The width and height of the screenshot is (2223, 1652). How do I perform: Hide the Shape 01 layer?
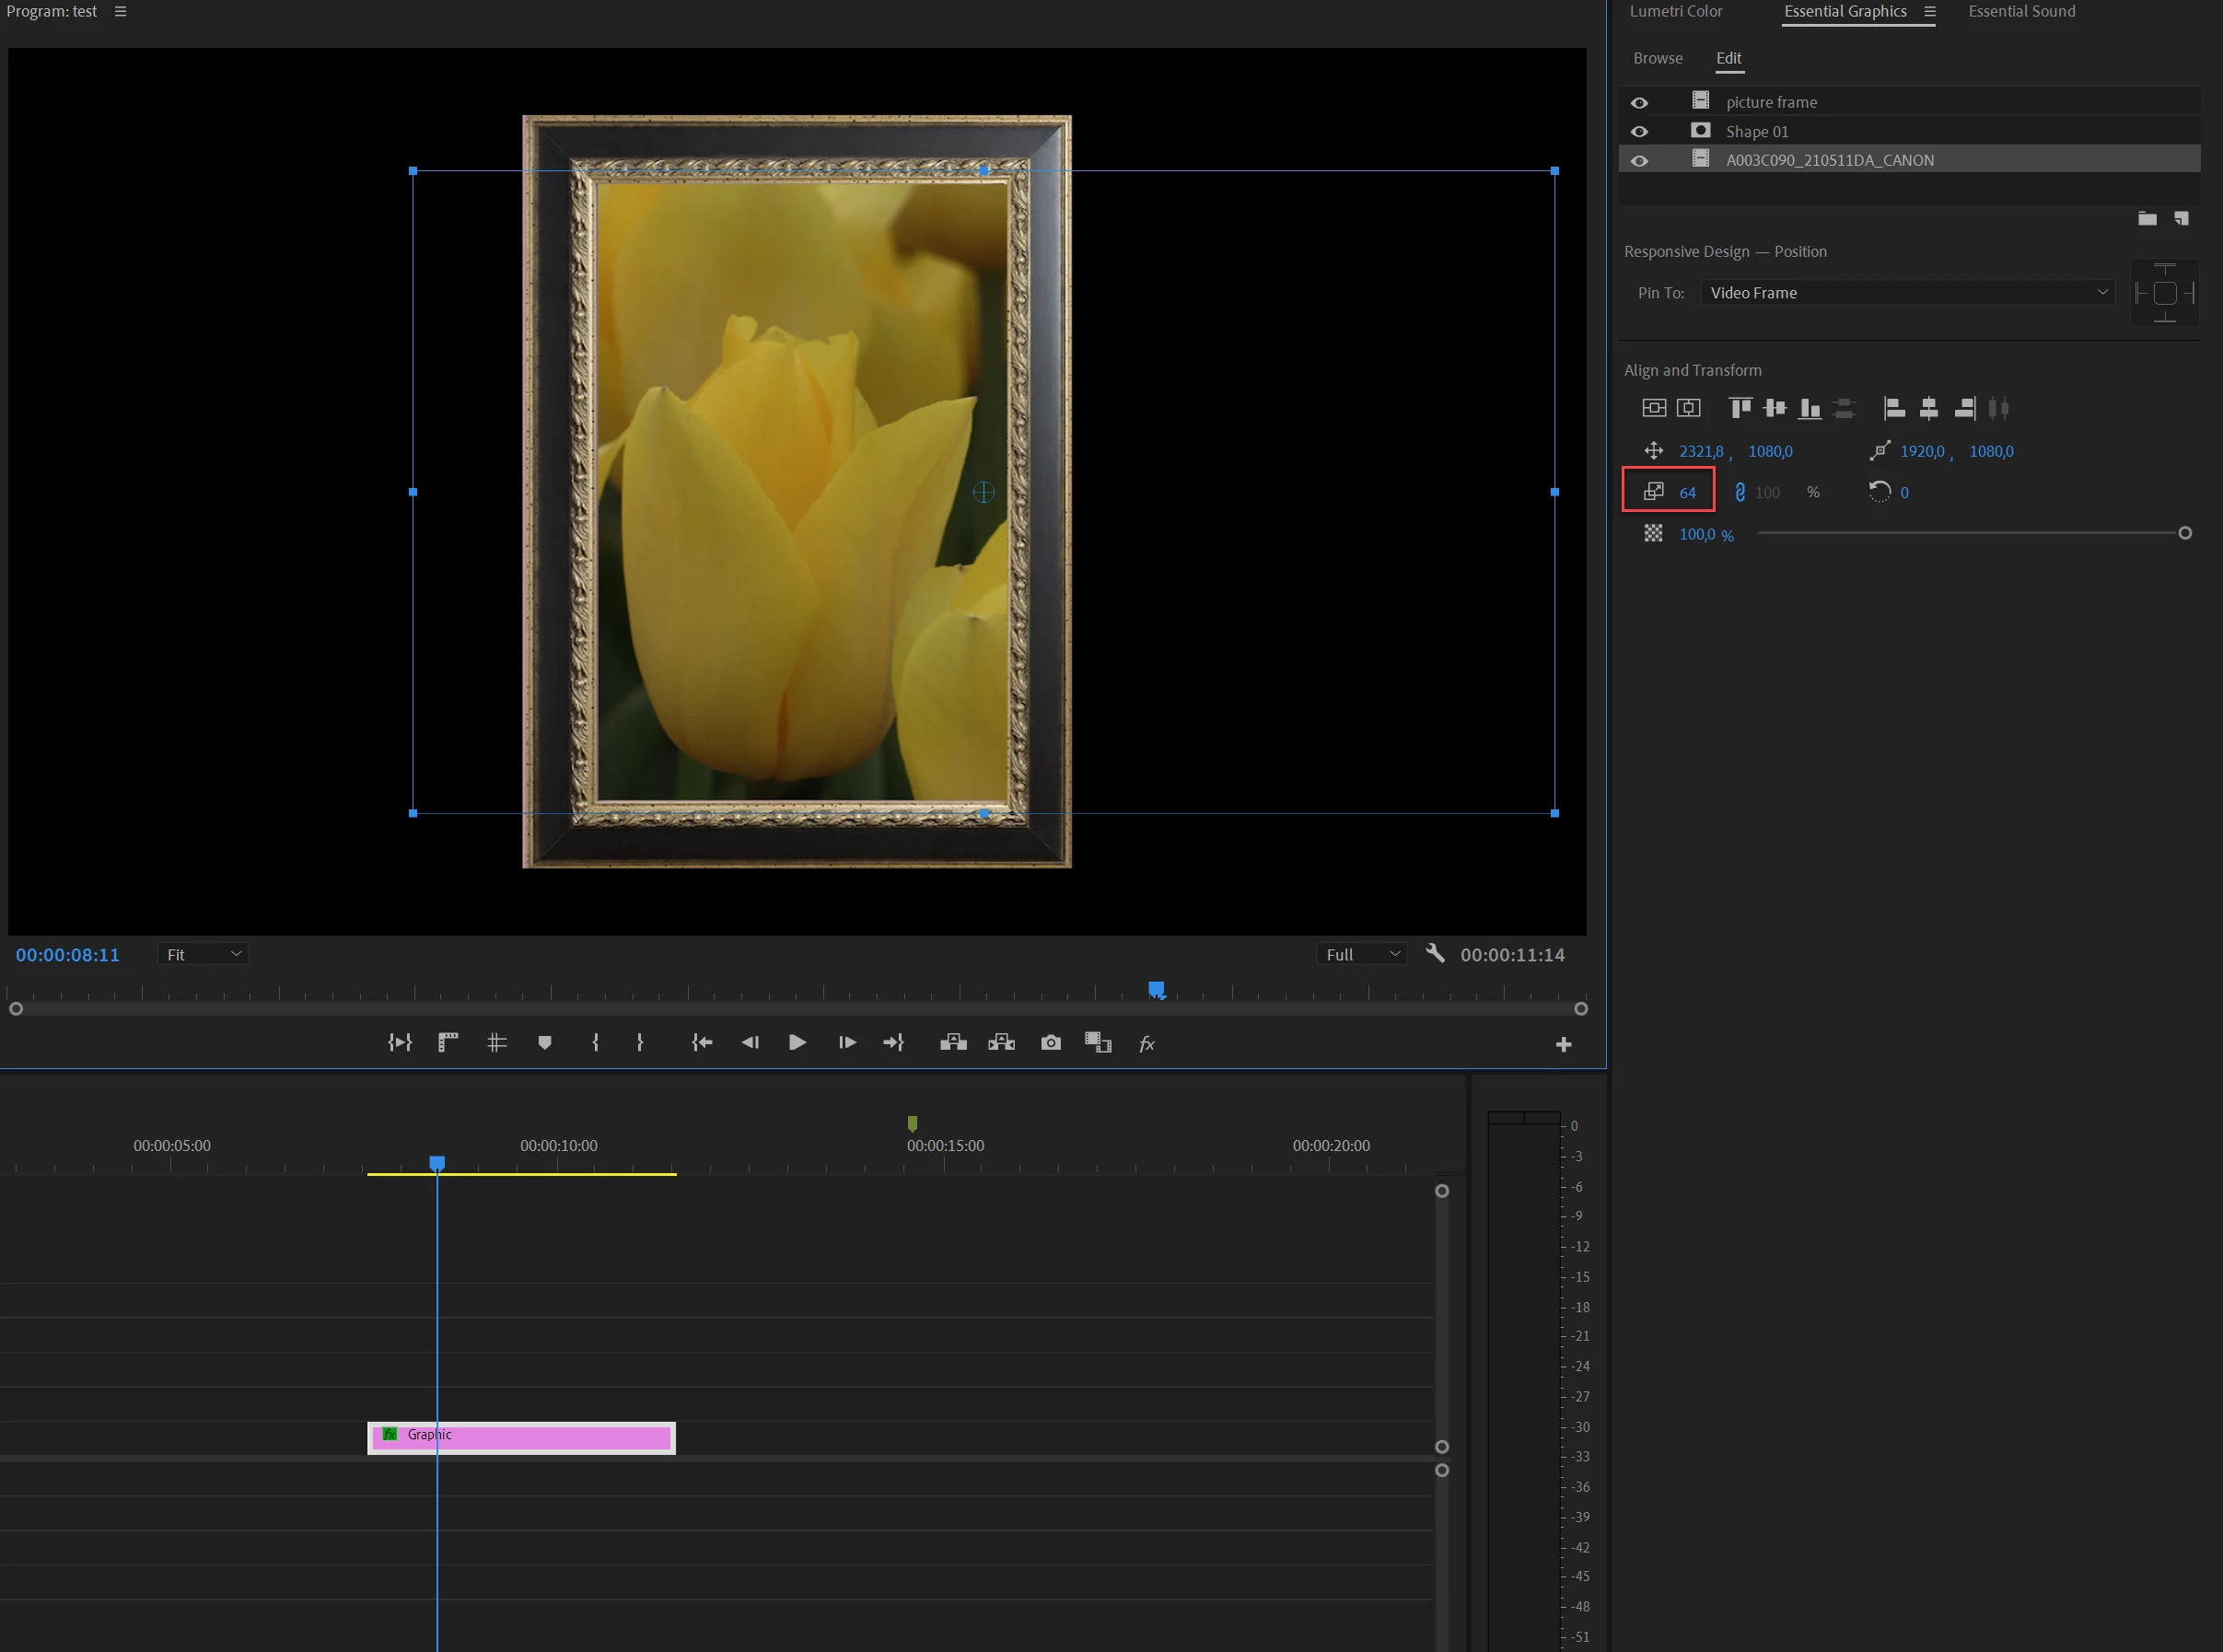[1639, 132]
